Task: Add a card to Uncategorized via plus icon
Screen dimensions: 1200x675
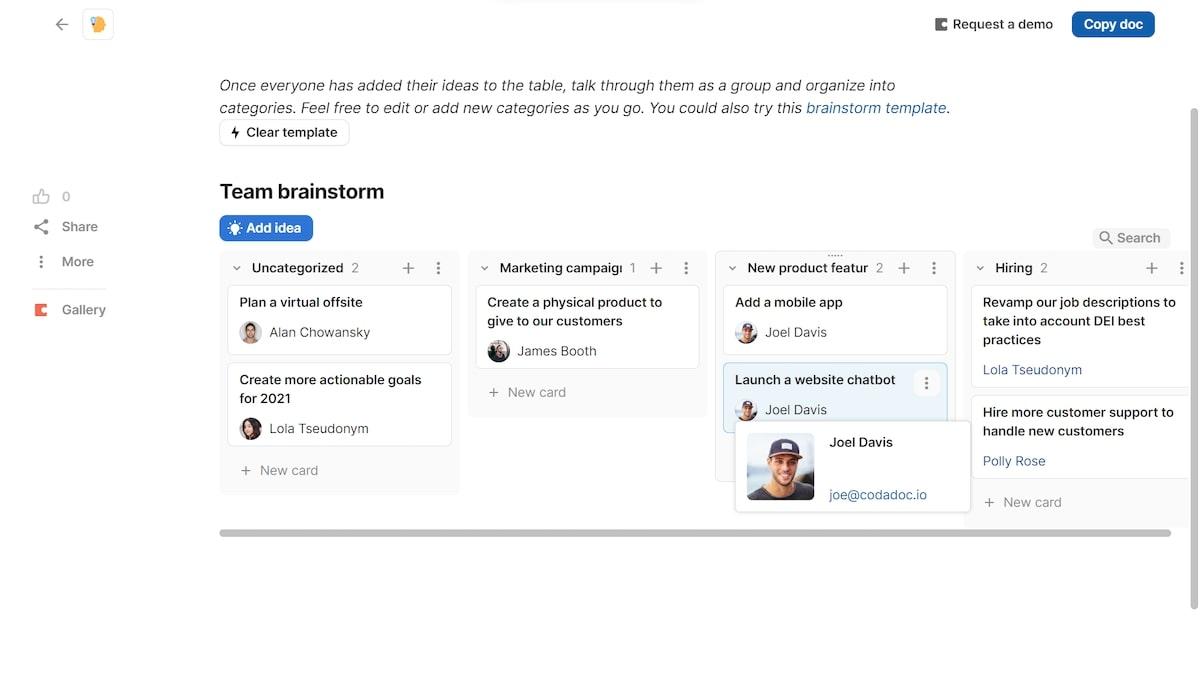Action: tap(408, 268)
